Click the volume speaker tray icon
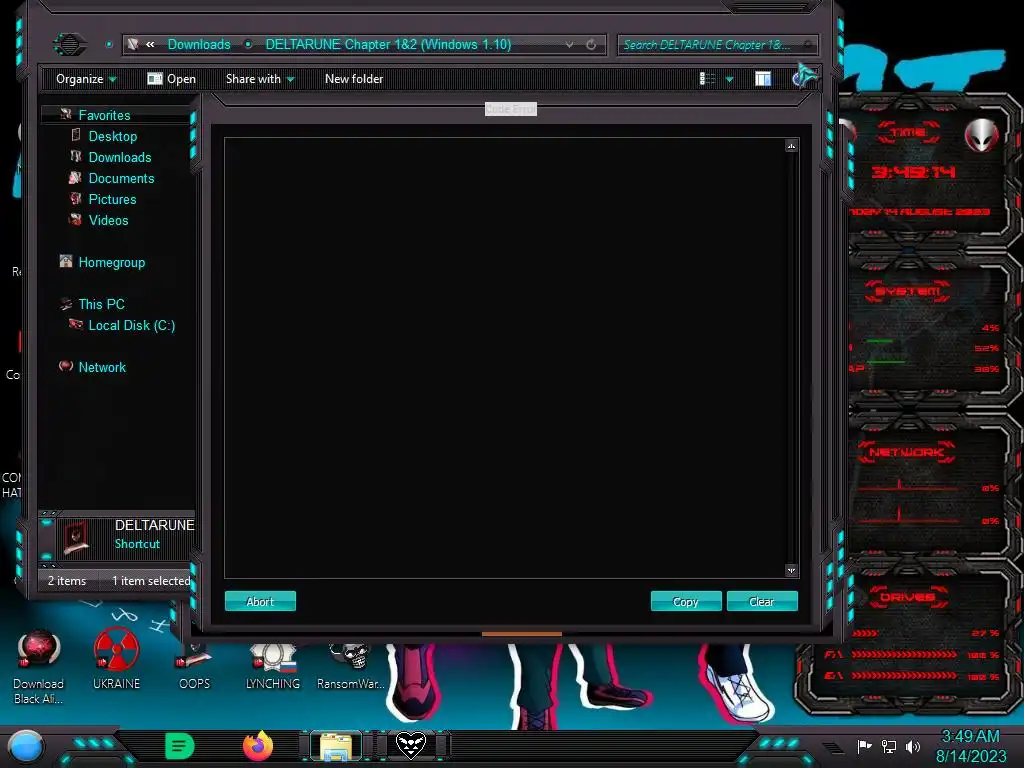This screenshot has width=1024, height=768. click(x=913, y=746)
